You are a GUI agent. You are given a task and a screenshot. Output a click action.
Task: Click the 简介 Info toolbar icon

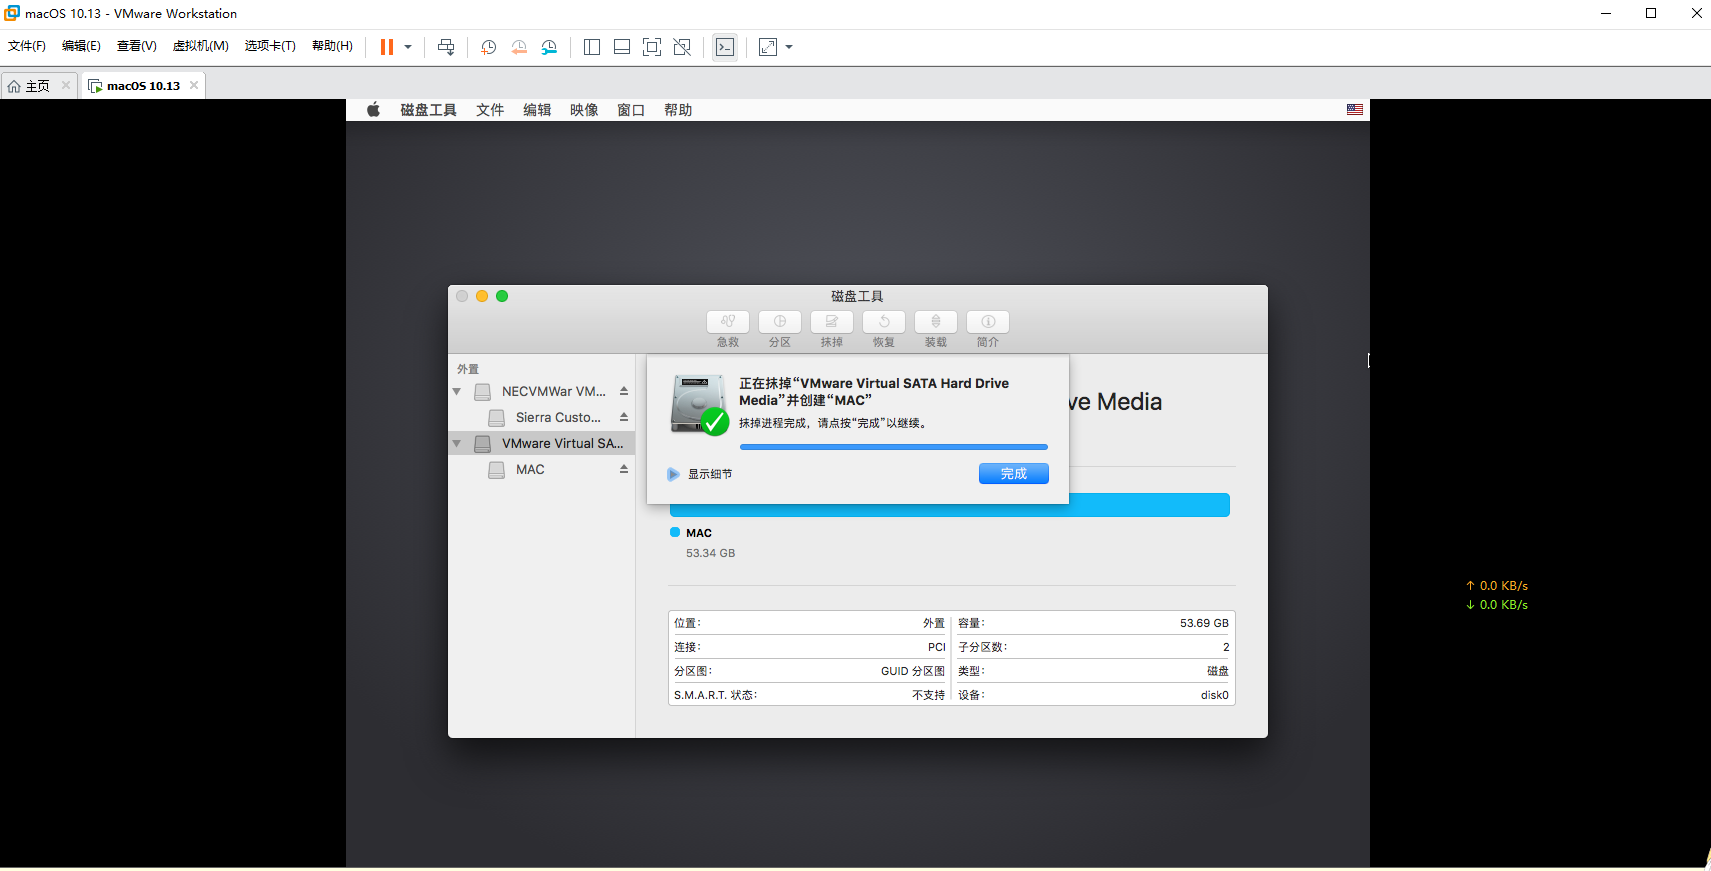(988, 322)
